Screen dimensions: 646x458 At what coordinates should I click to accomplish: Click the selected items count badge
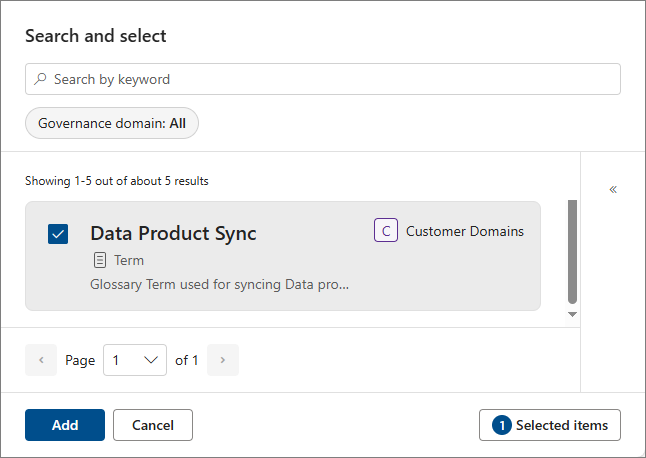(x=502, y=425)
